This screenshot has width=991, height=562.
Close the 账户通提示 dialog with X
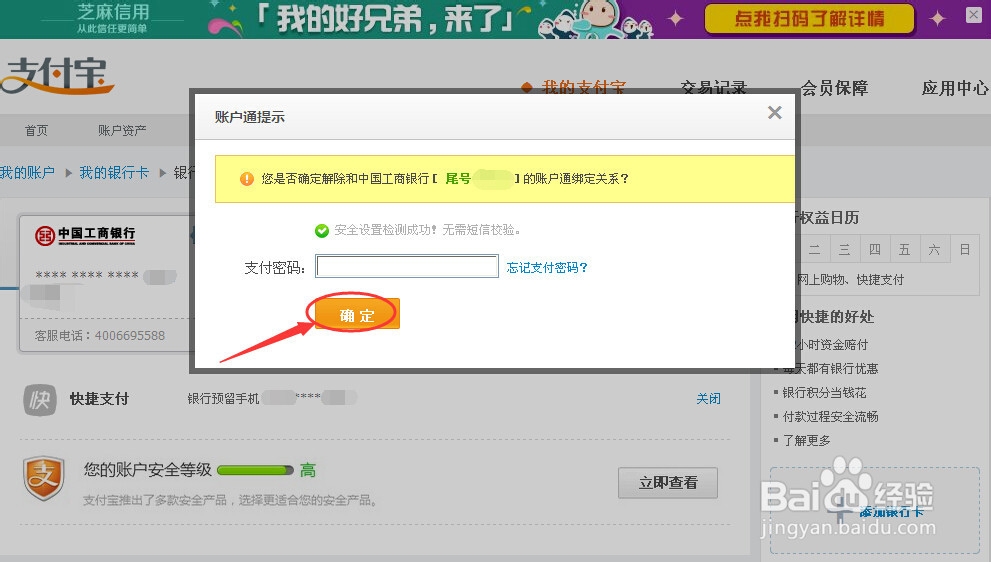pos(774,113)
